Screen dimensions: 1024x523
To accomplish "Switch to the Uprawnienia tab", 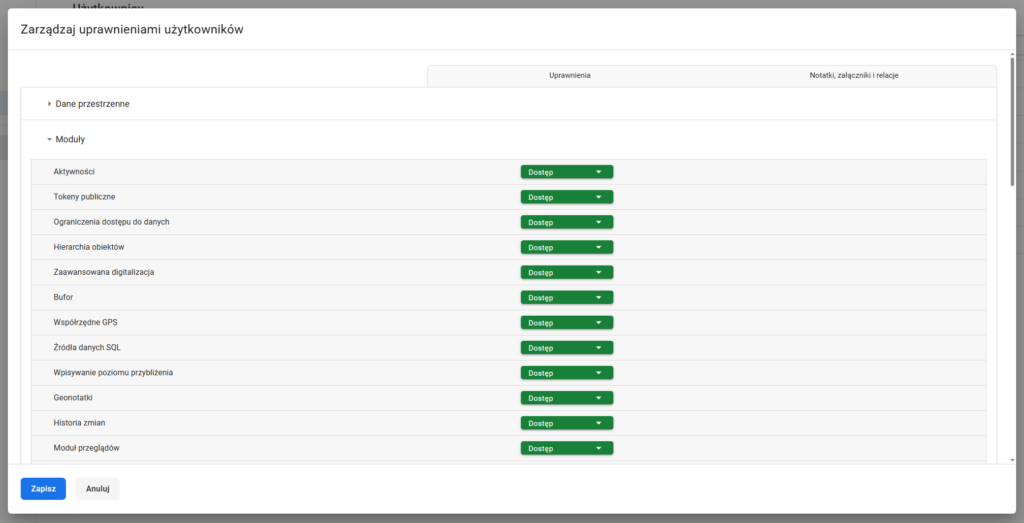I will (x=569, y=76).
